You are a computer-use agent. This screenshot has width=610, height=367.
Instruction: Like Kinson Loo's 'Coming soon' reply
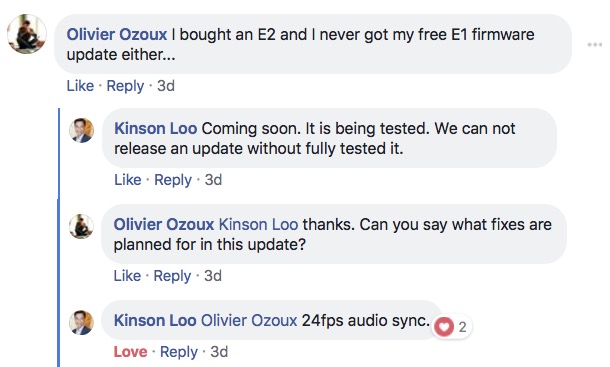(x=128, y=180)
